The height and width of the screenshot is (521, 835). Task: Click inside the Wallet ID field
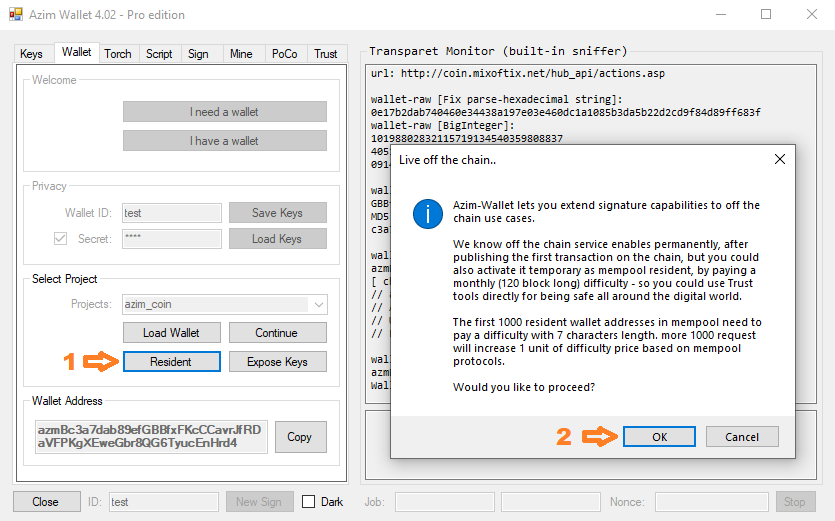pyautogui.click(x=171, y=213)
